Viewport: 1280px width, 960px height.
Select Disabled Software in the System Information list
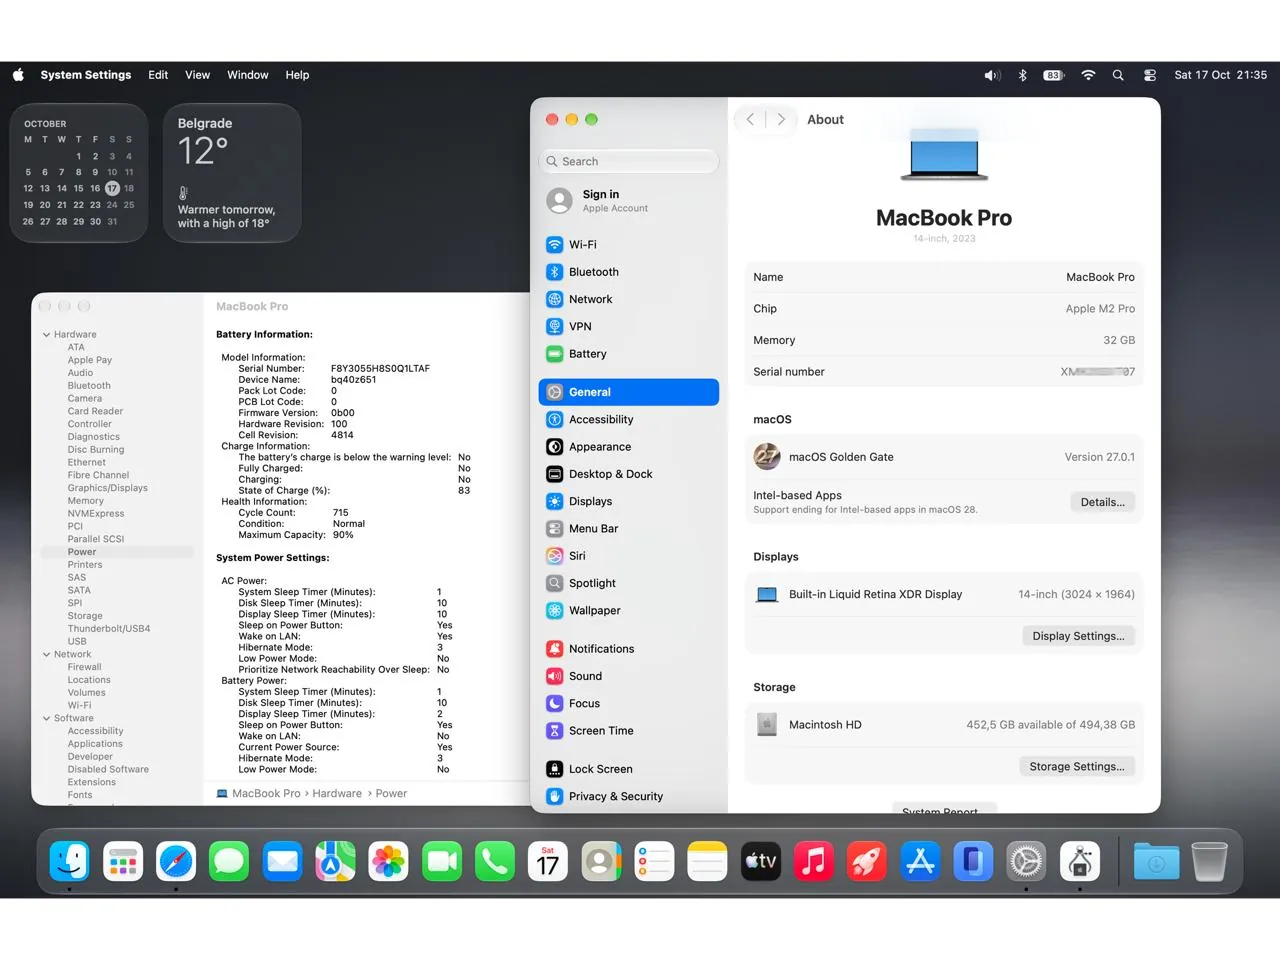[108, 770]
